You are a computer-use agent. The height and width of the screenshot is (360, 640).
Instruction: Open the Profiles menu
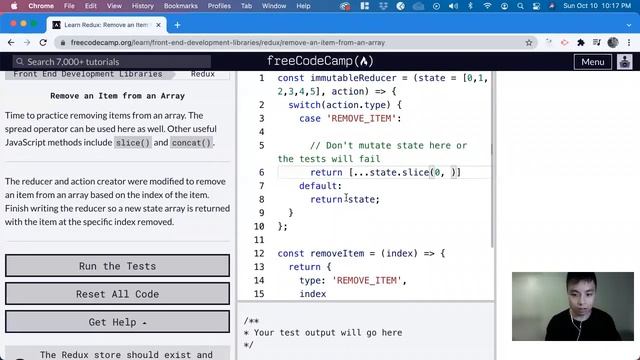pos(219,6)
